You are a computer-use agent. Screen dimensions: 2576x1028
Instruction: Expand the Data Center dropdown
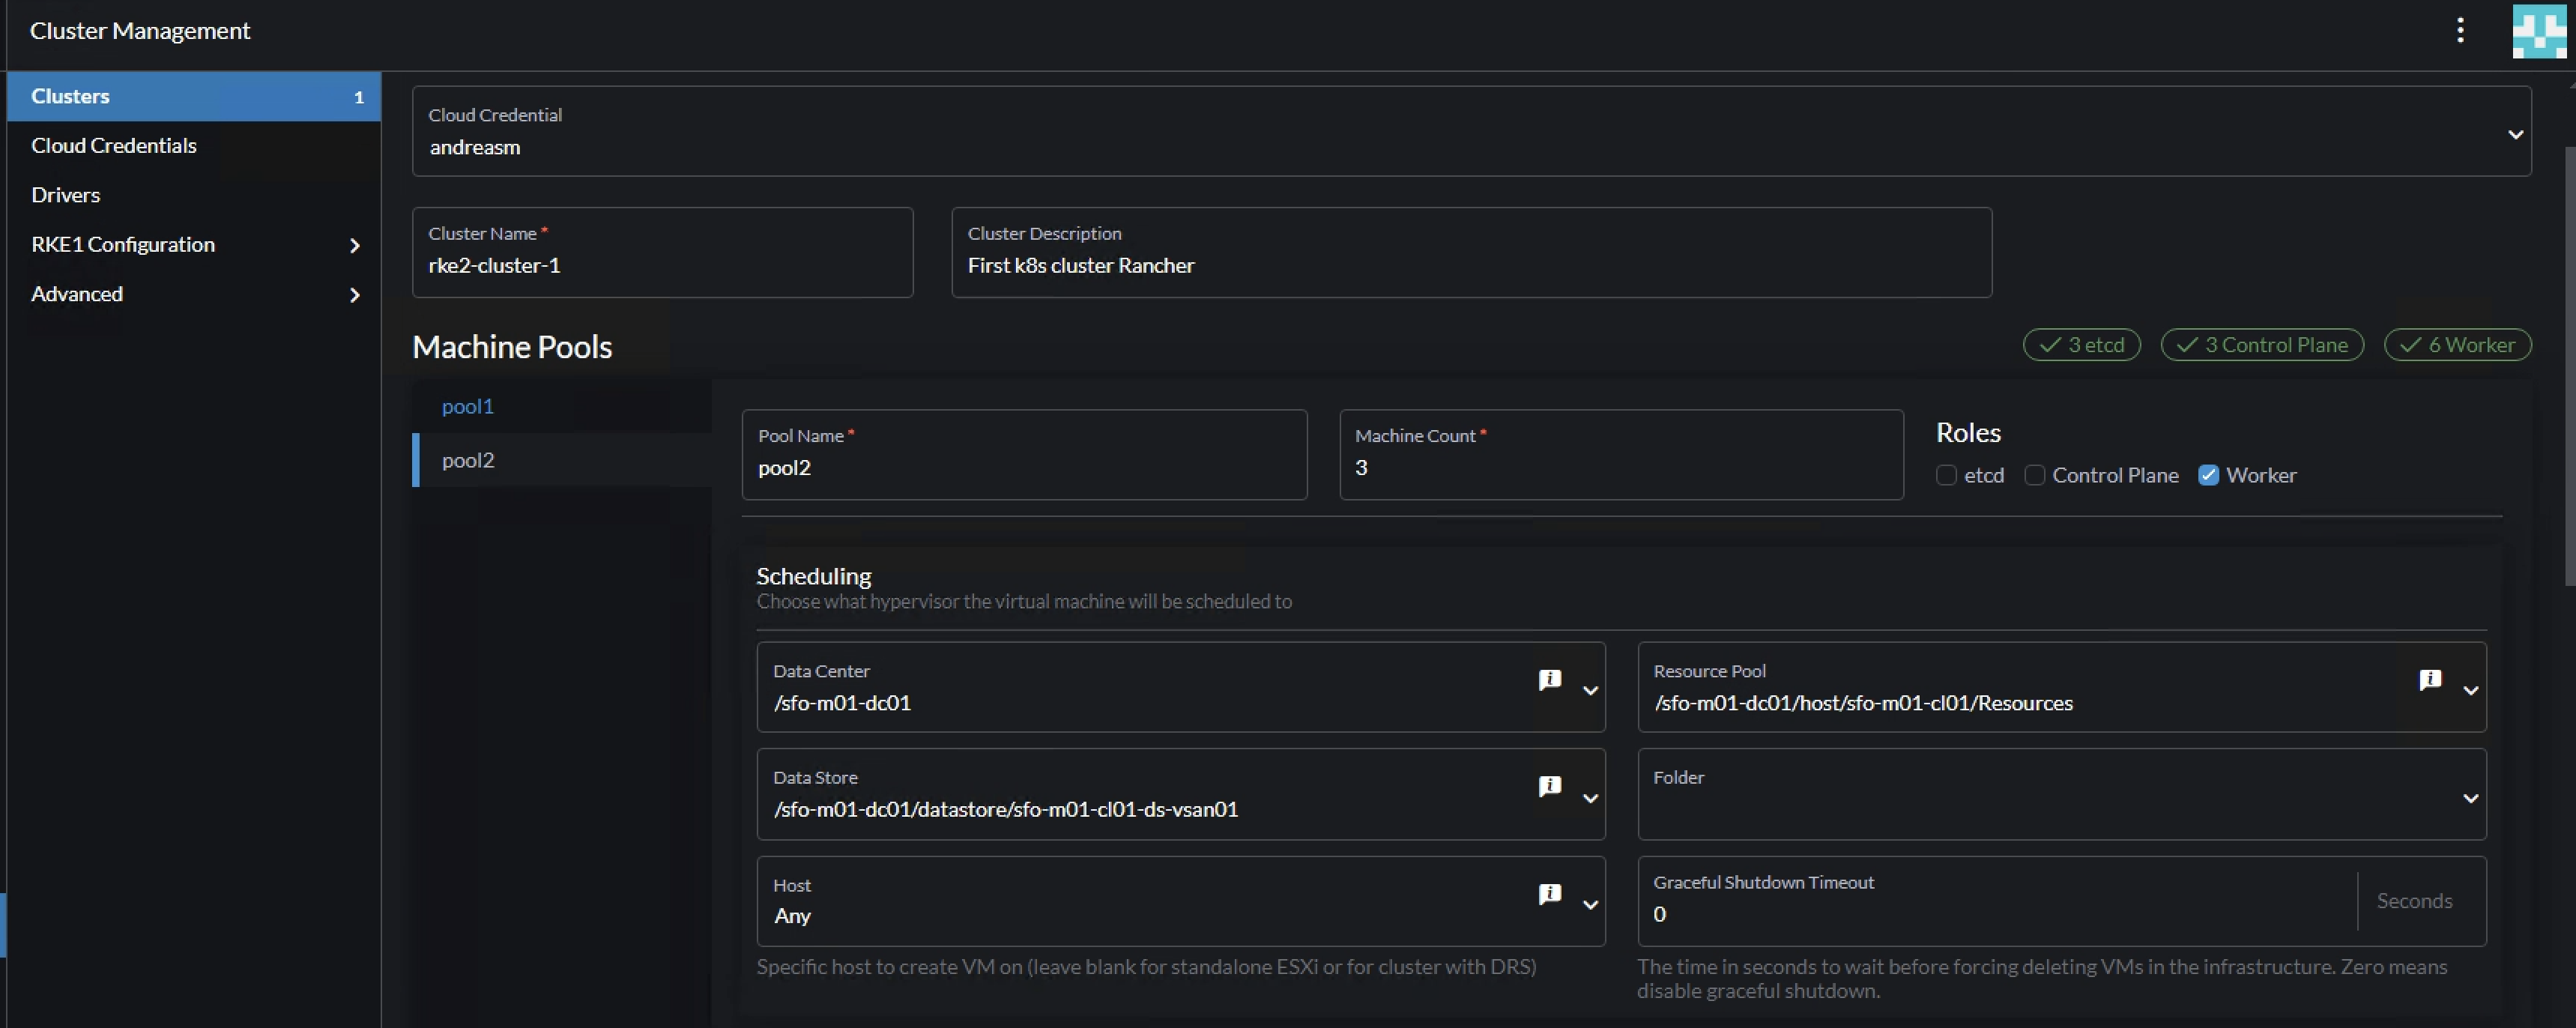(x=1590, y=690)
